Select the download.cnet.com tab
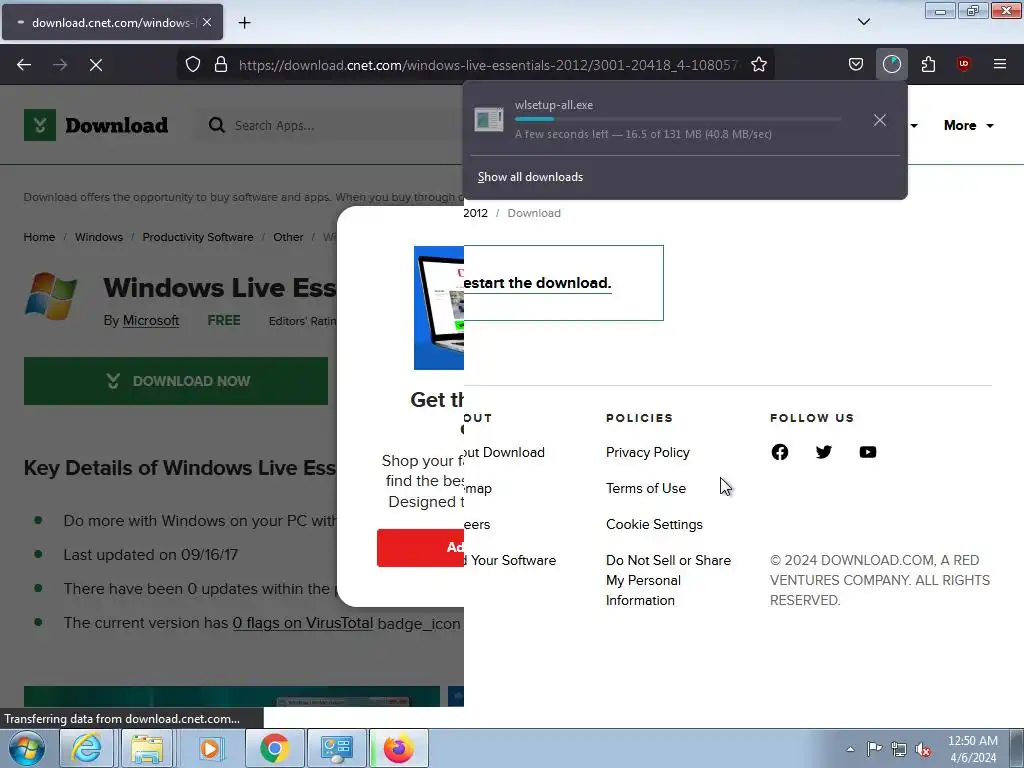 click(x=112, y=22)
